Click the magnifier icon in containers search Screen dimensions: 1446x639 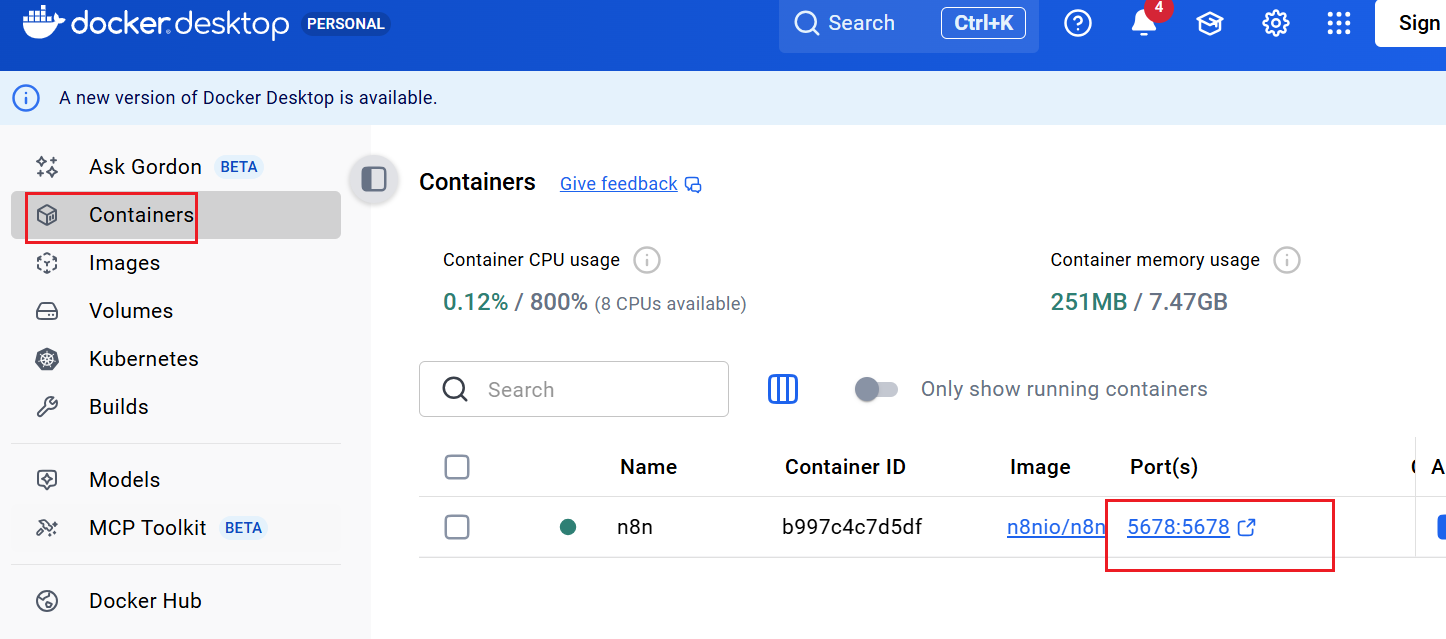pyautogui.click(x=455, y=389)
